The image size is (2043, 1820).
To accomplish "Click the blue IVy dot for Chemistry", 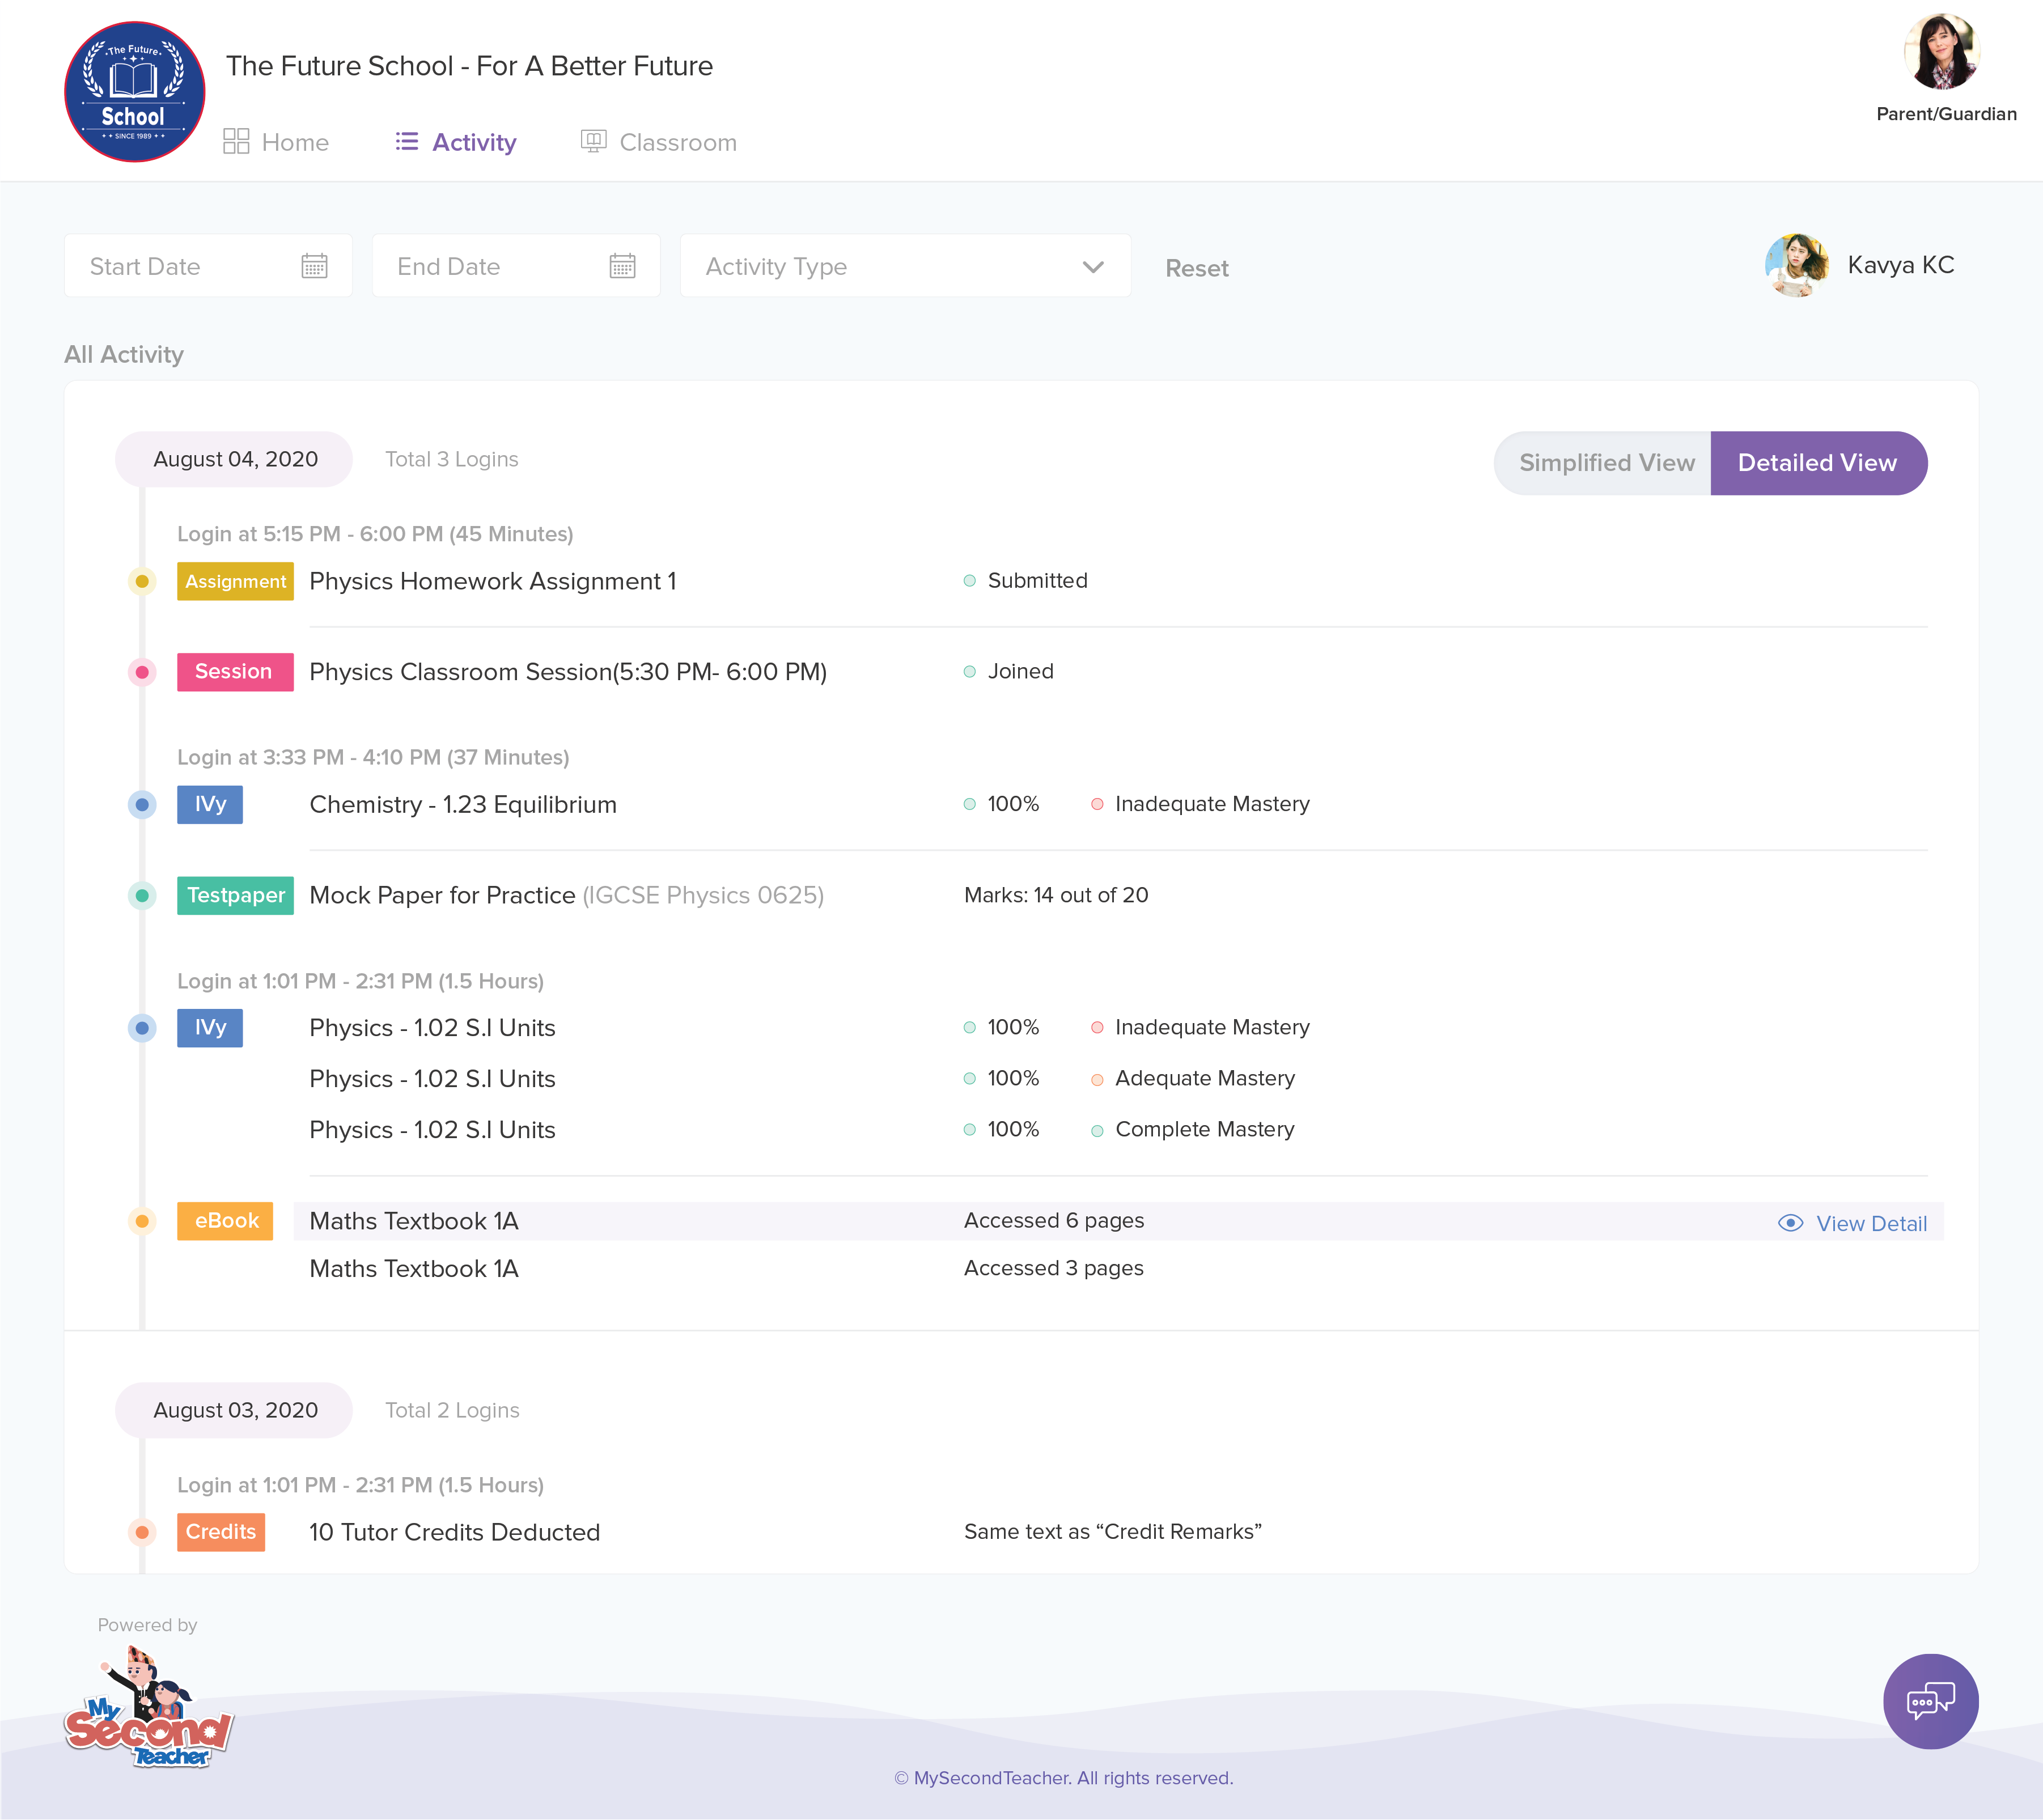I will pyautogui.click(x=142, y=804).
